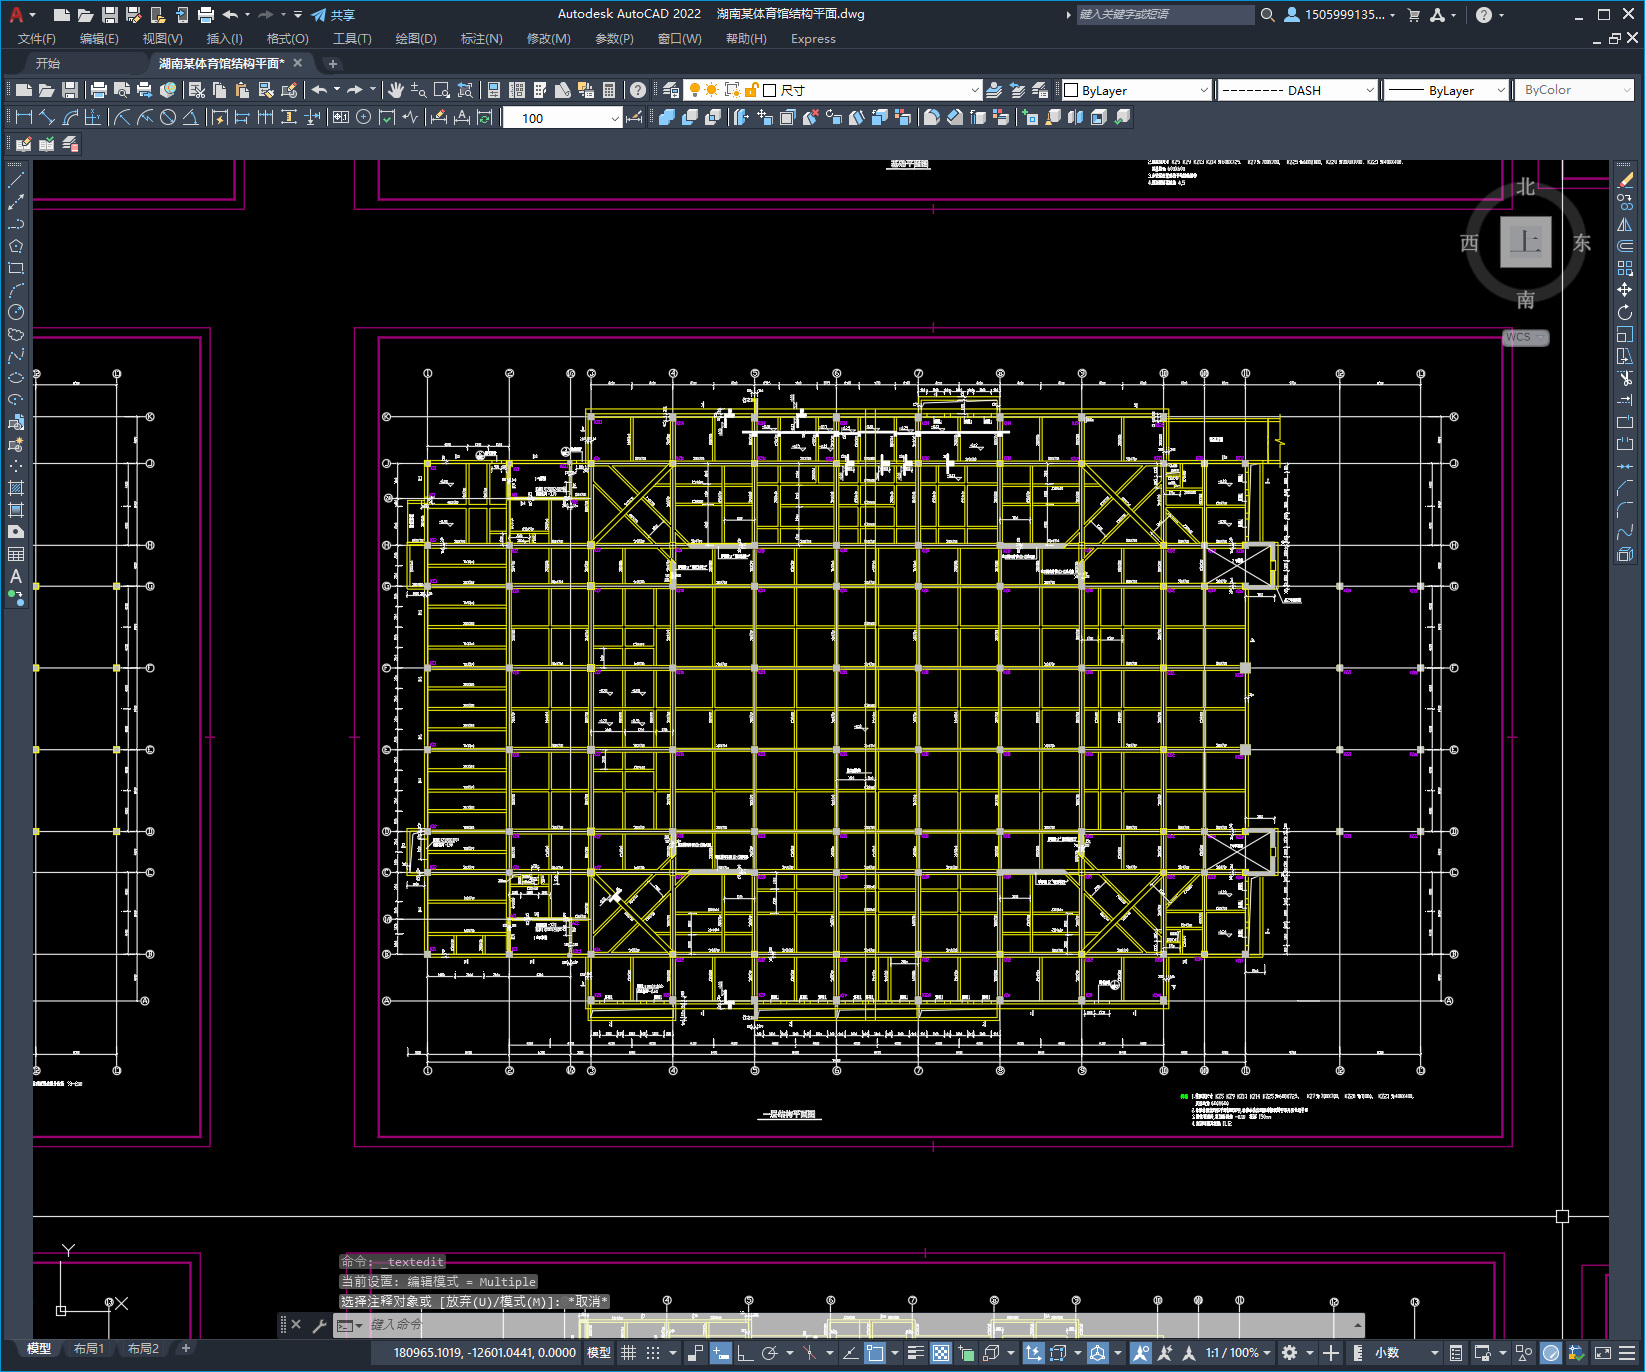Toggle object snap in status bar

coord(875,1353)
